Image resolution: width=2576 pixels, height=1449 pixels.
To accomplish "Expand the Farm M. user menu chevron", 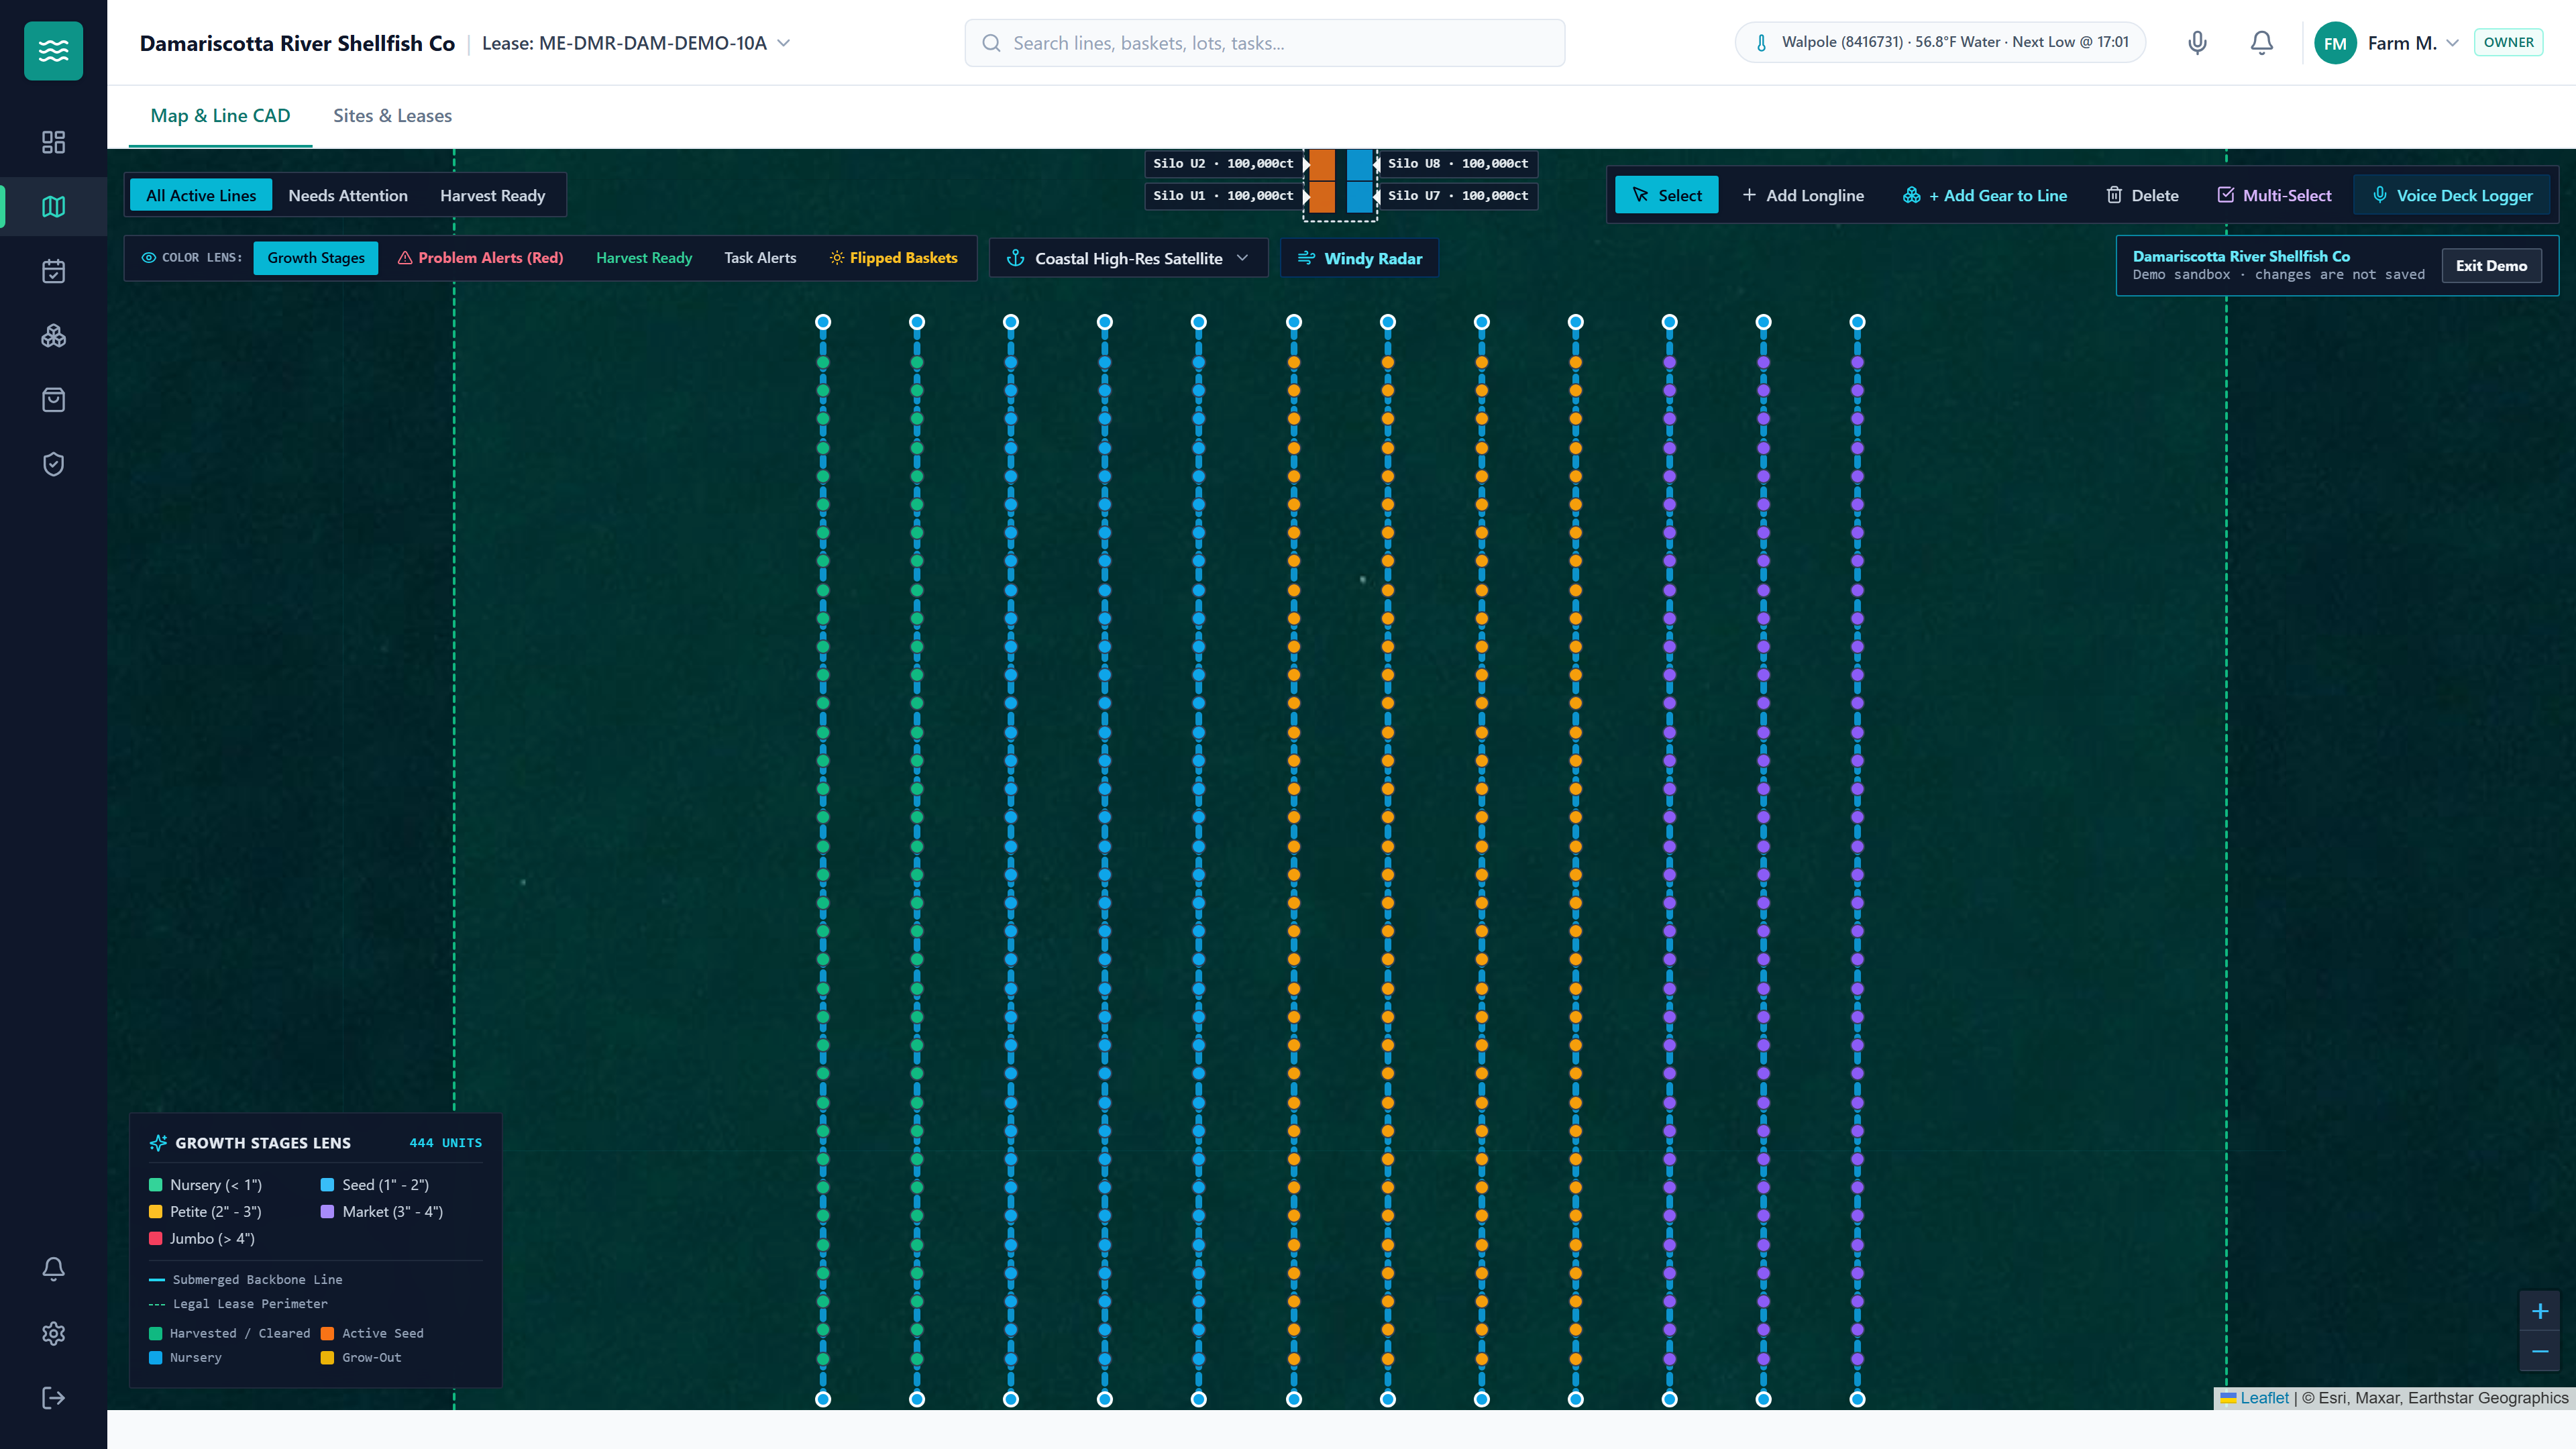I will [x=2452, y=43].
